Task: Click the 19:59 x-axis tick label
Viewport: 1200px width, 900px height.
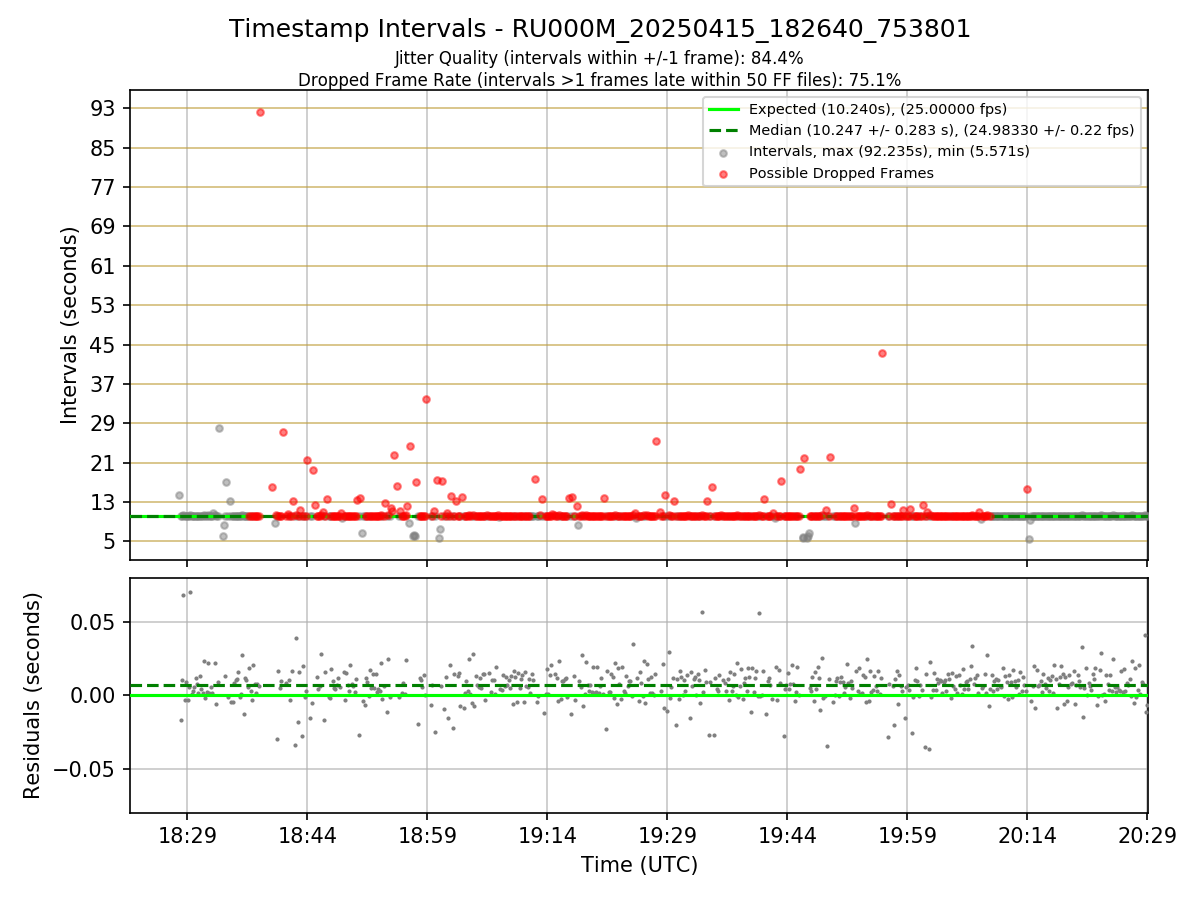Action: [x=907, y=835]
